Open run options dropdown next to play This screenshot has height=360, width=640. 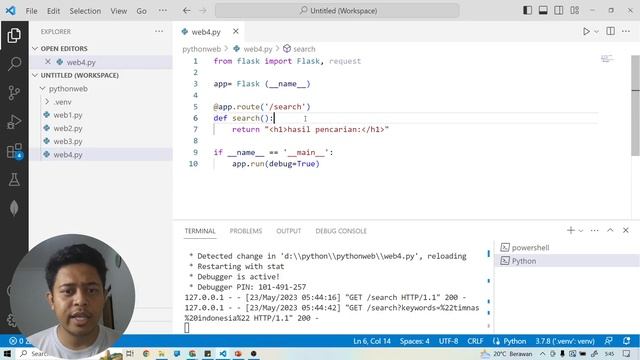596,31
